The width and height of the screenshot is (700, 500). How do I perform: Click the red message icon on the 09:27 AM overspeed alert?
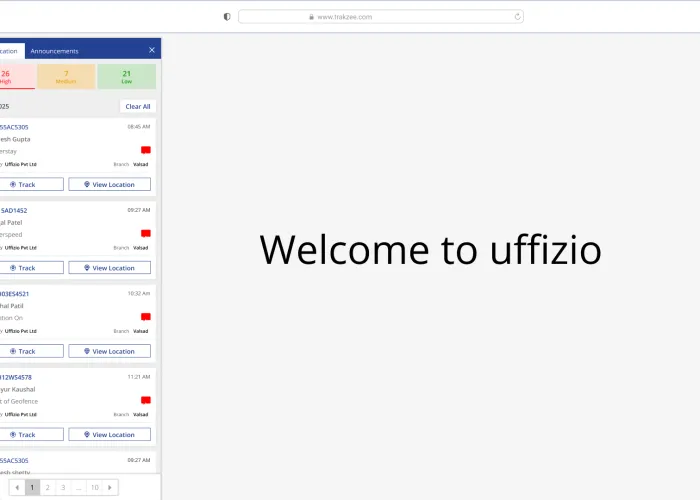[x=145, y=233]
